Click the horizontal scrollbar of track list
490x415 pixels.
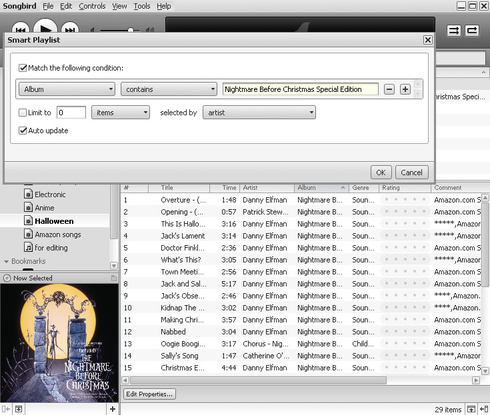coord(258,380)
